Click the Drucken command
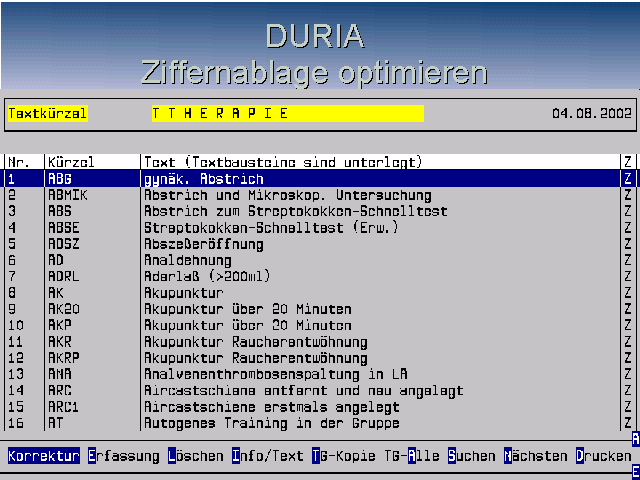This screenshot has width=640, height=480. [604, 456]
